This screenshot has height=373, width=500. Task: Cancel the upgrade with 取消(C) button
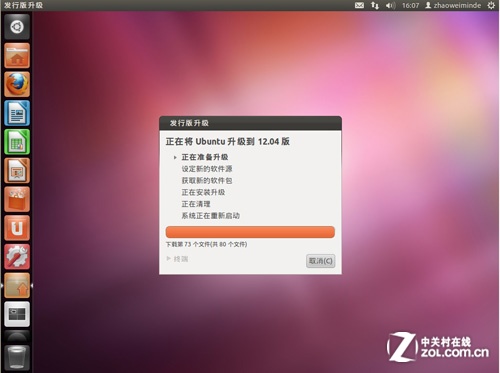pyautogui.click(x=320, y=261)
